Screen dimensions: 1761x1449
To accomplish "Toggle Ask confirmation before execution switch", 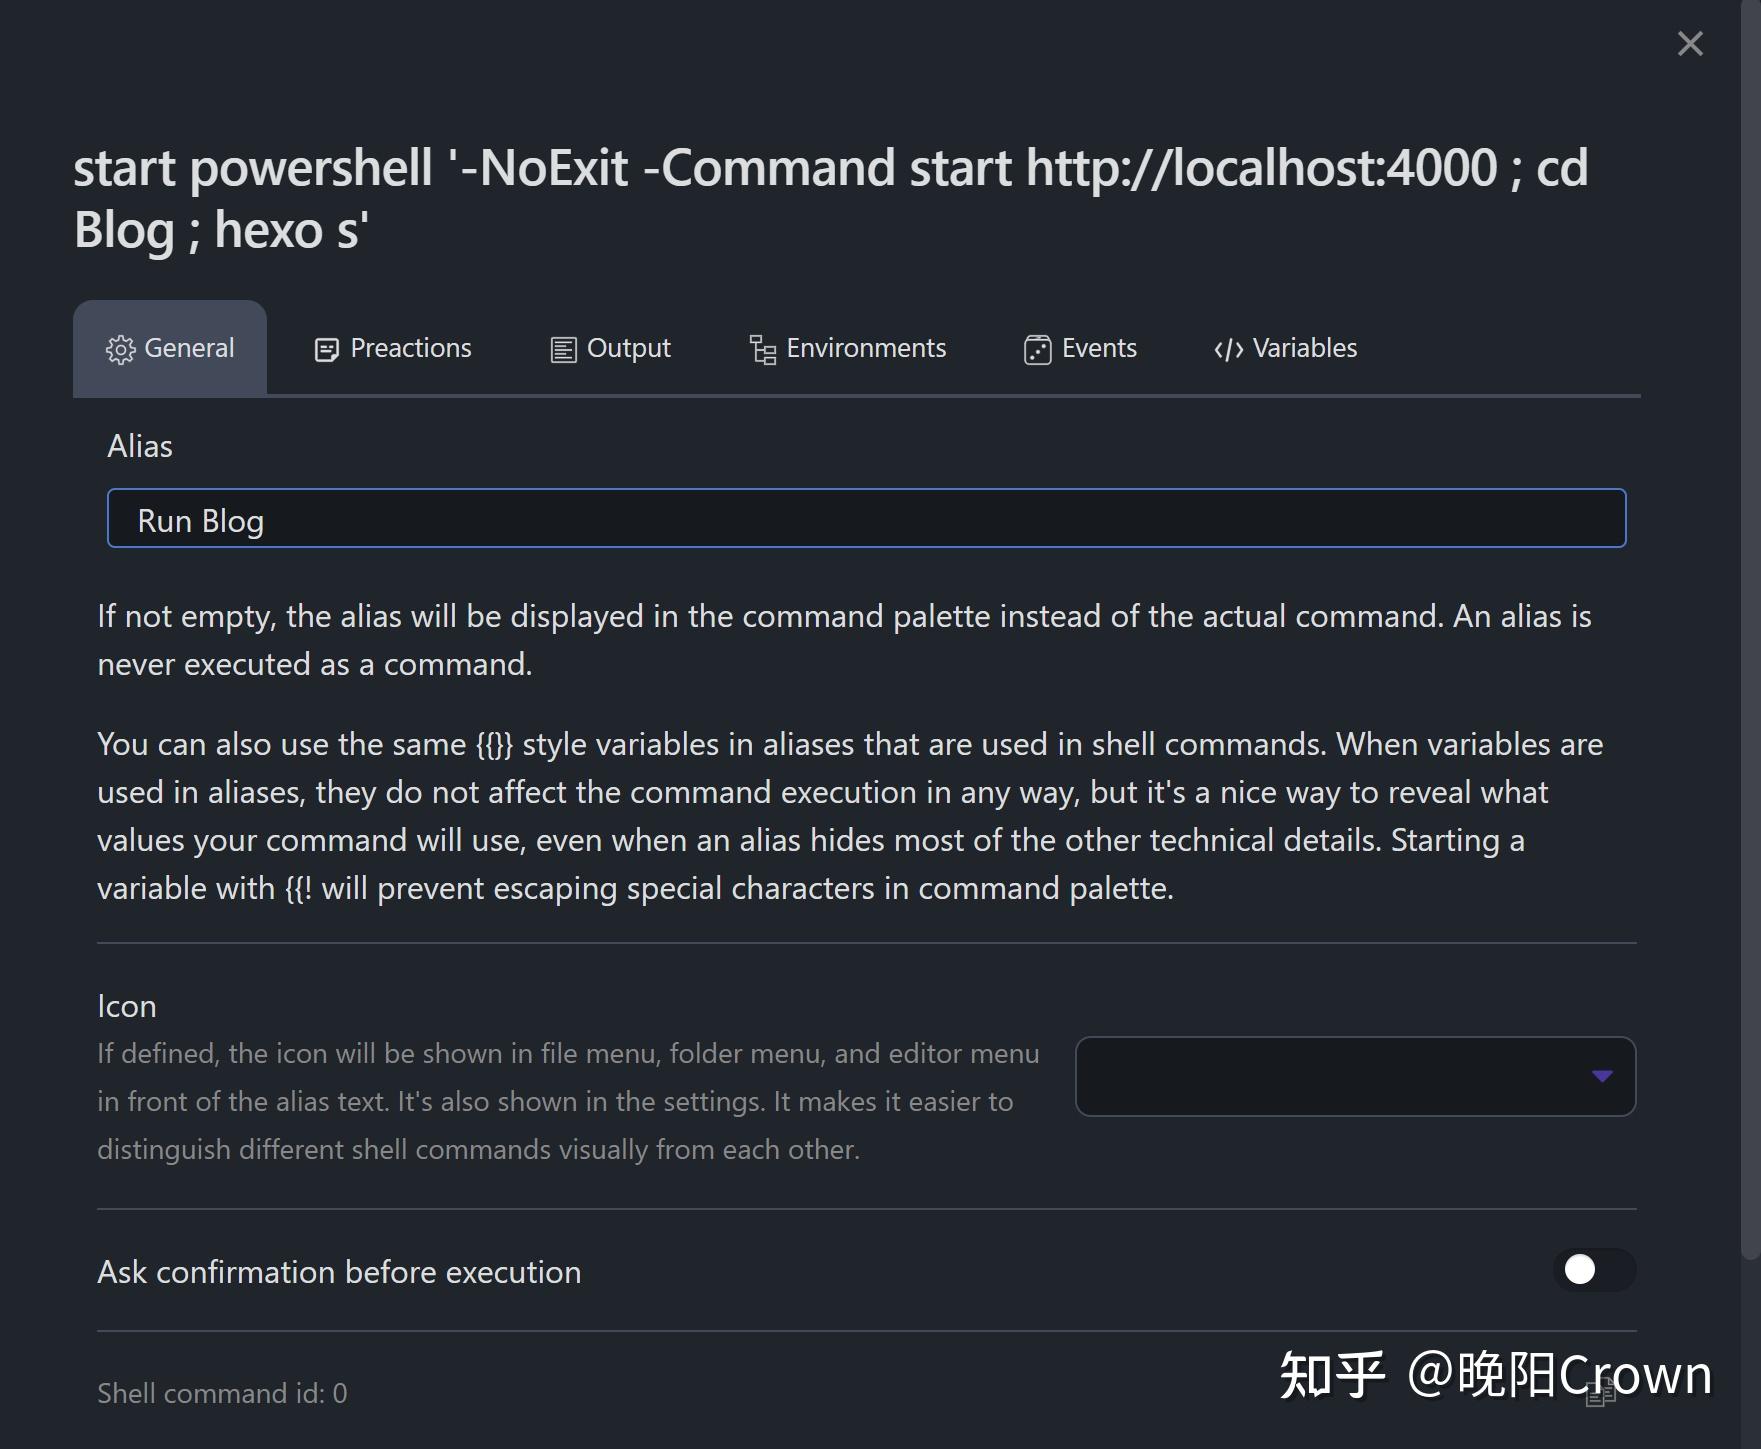I will tap(1593, 1270).
